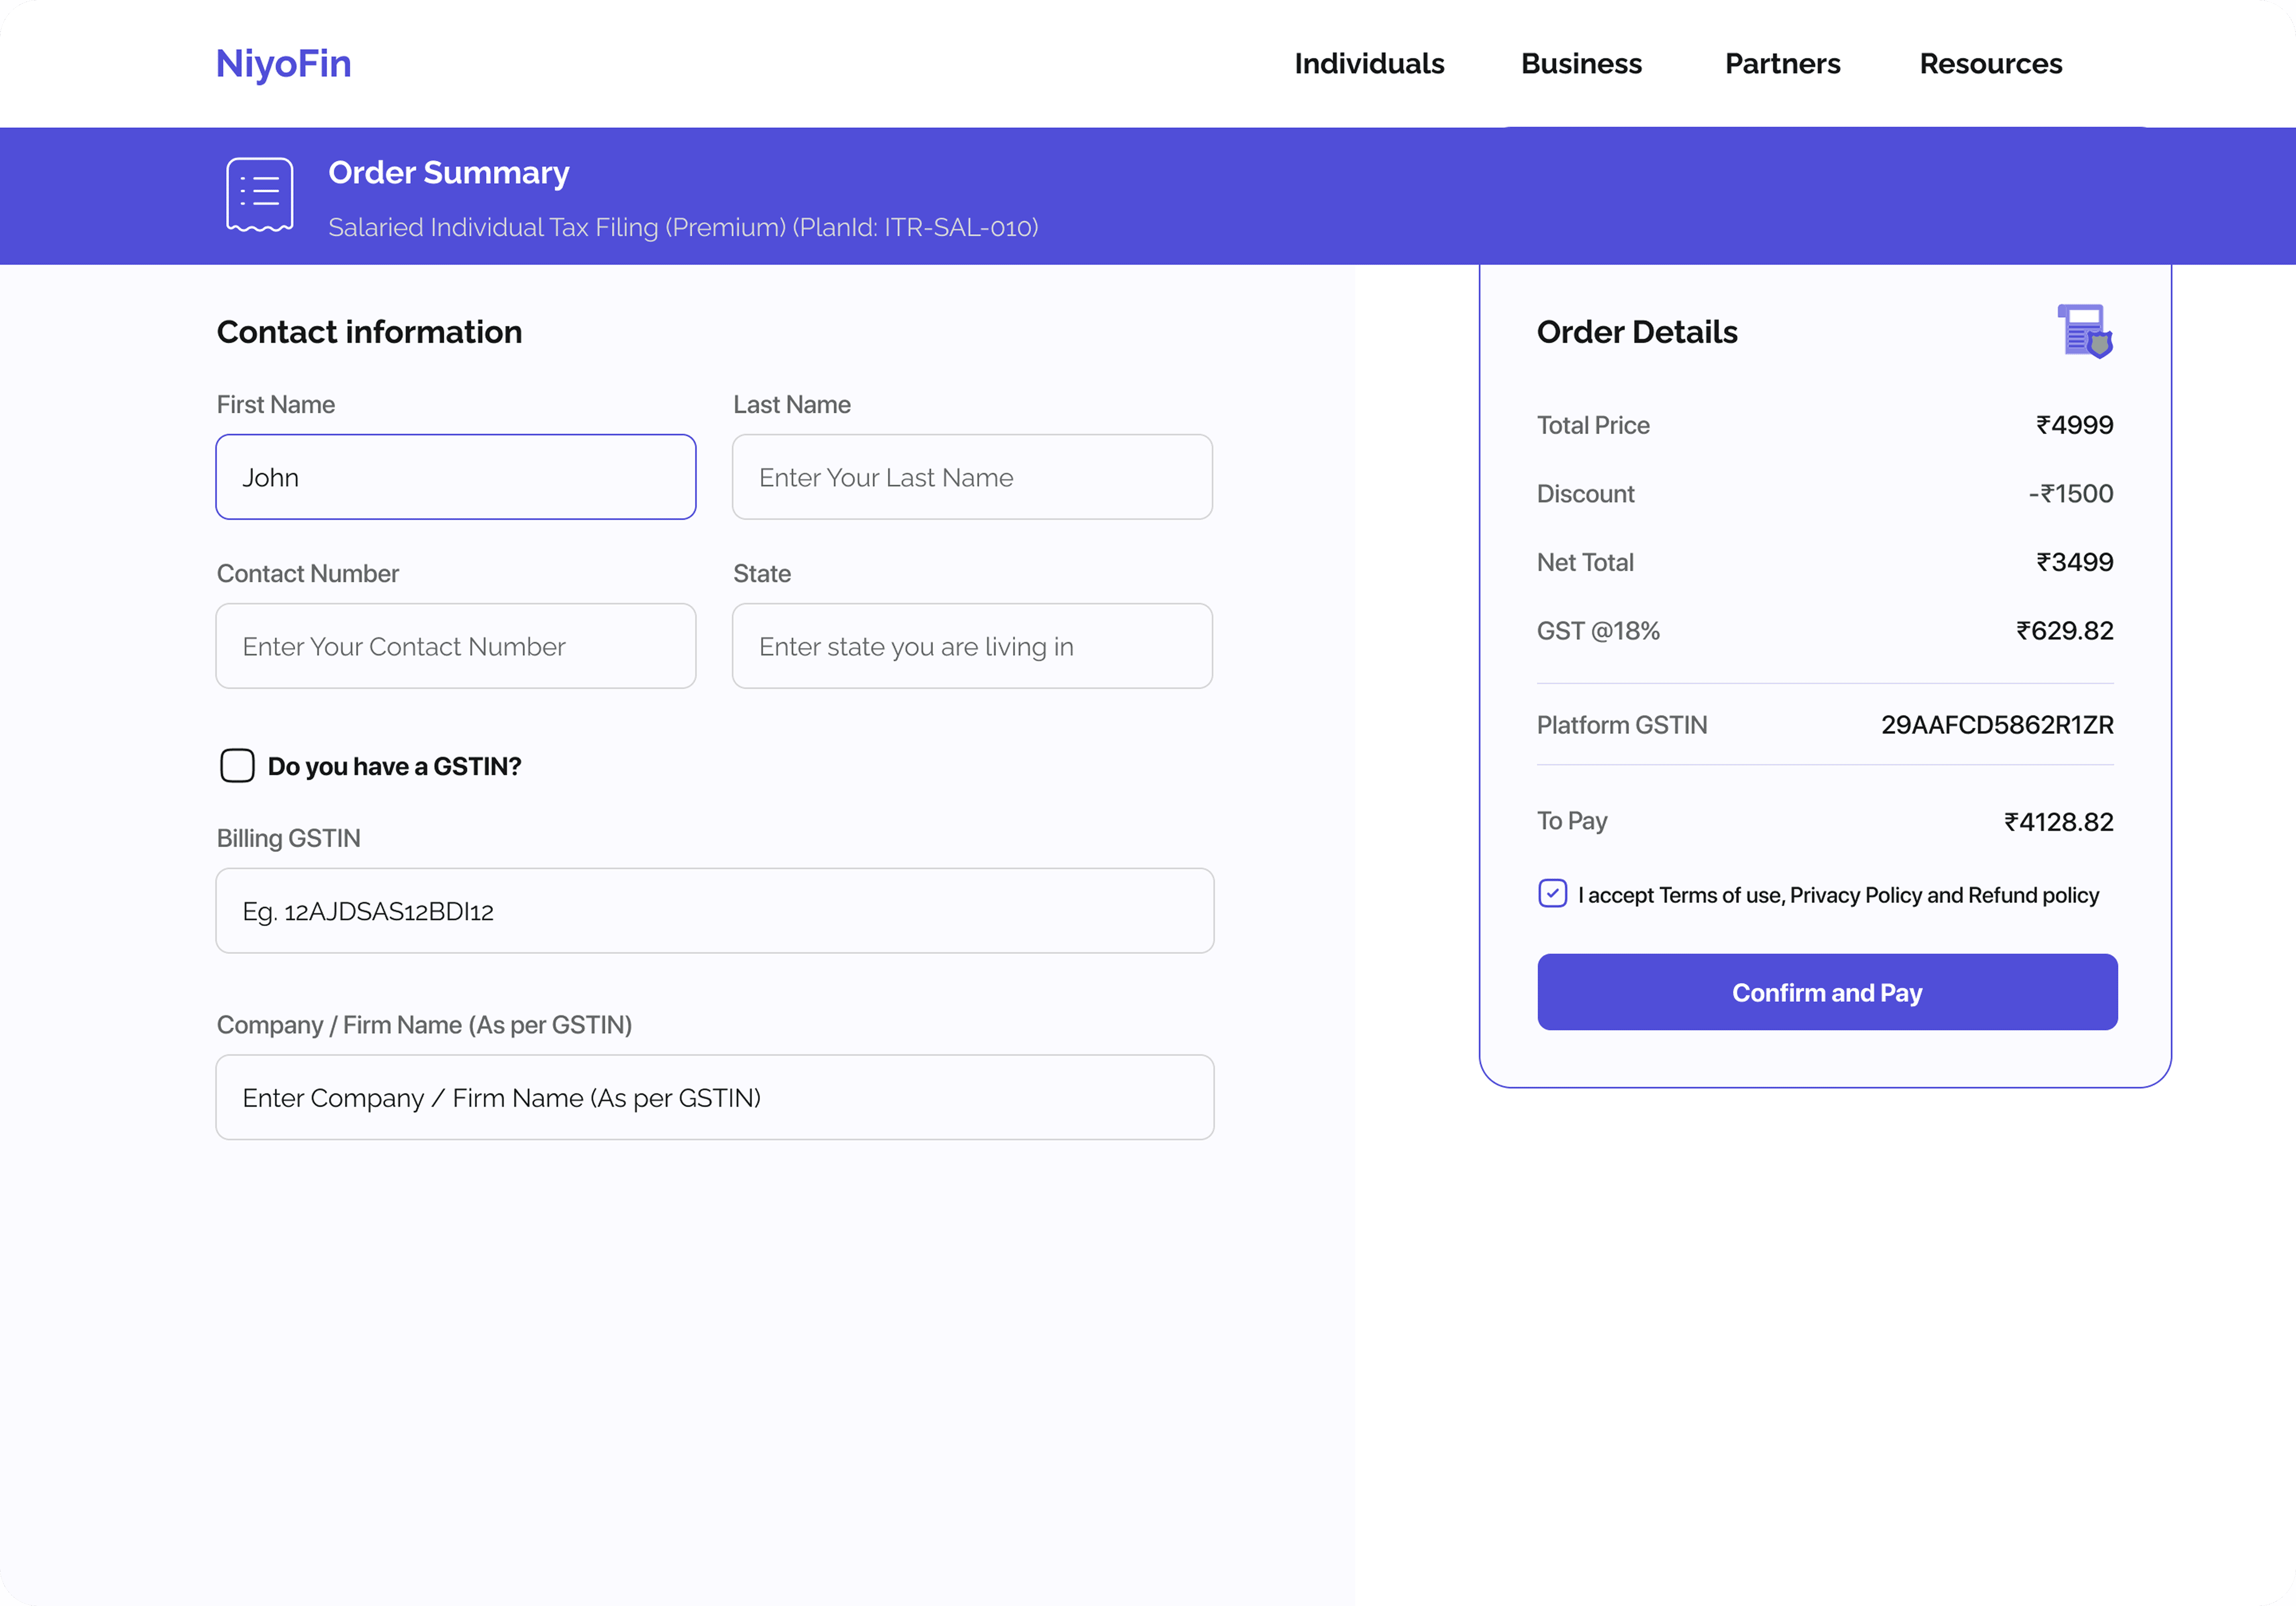Click the Contact Number input field
The image size is (2296, 1606).
[456, 646]
